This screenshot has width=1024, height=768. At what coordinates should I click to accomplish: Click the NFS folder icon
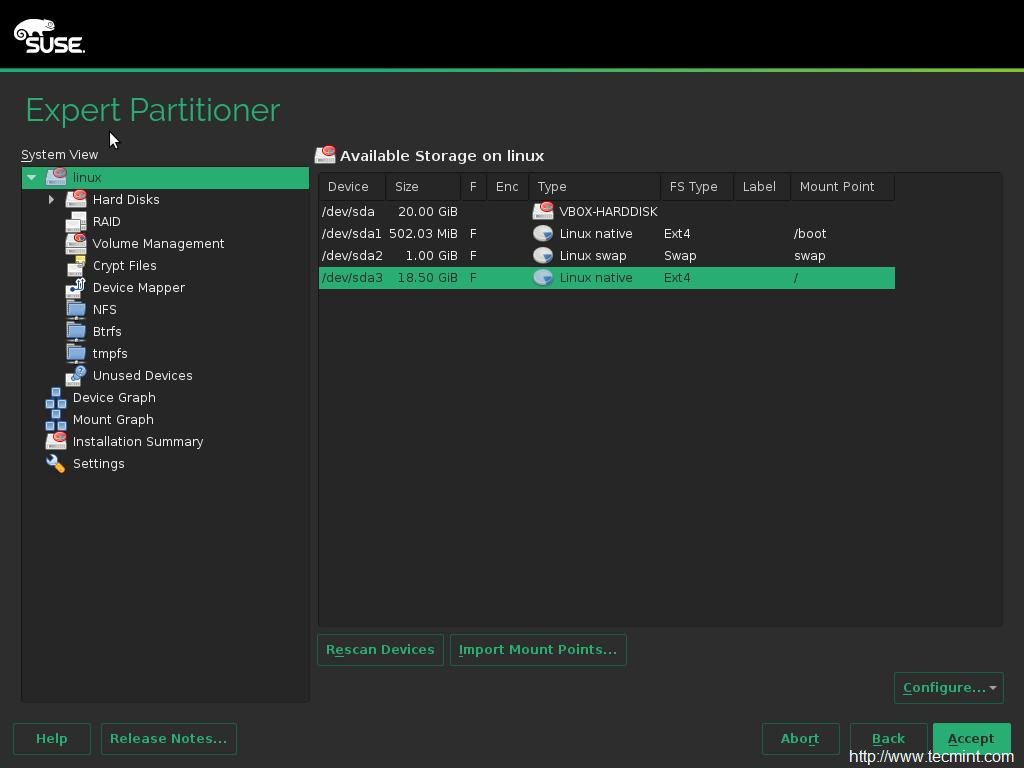point(76,309)
